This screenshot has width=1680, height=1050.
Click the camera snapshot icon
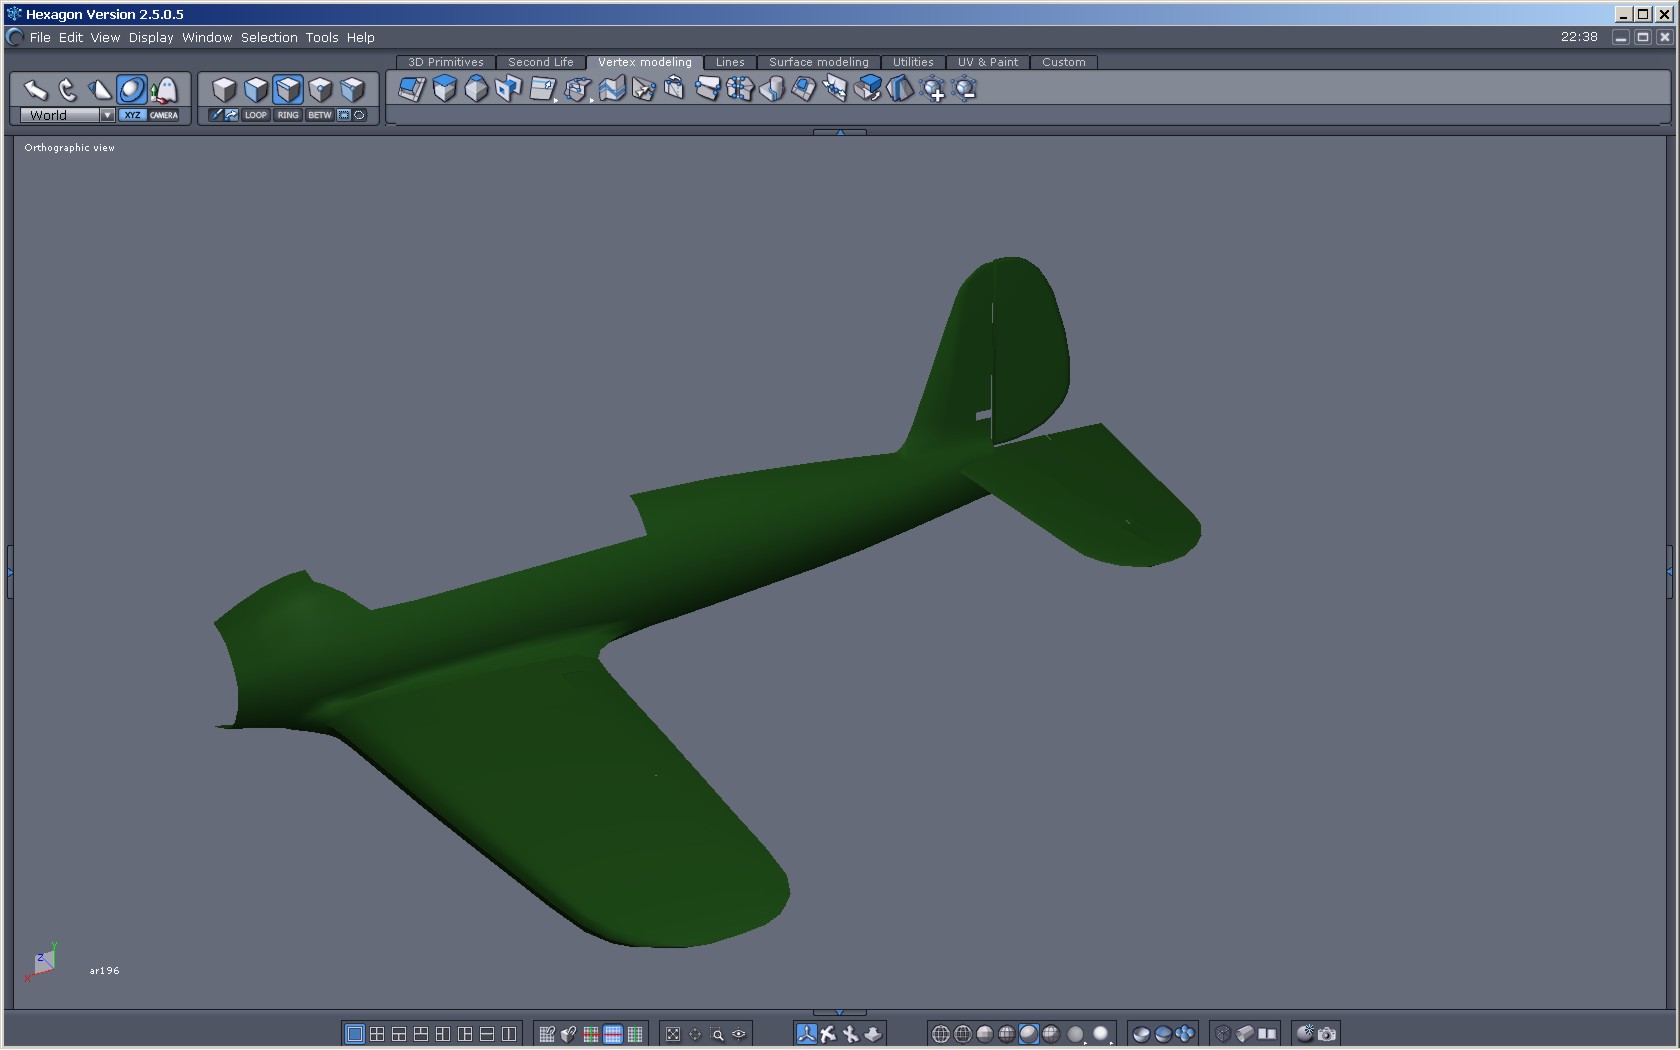click(x=1327, y=1034)
